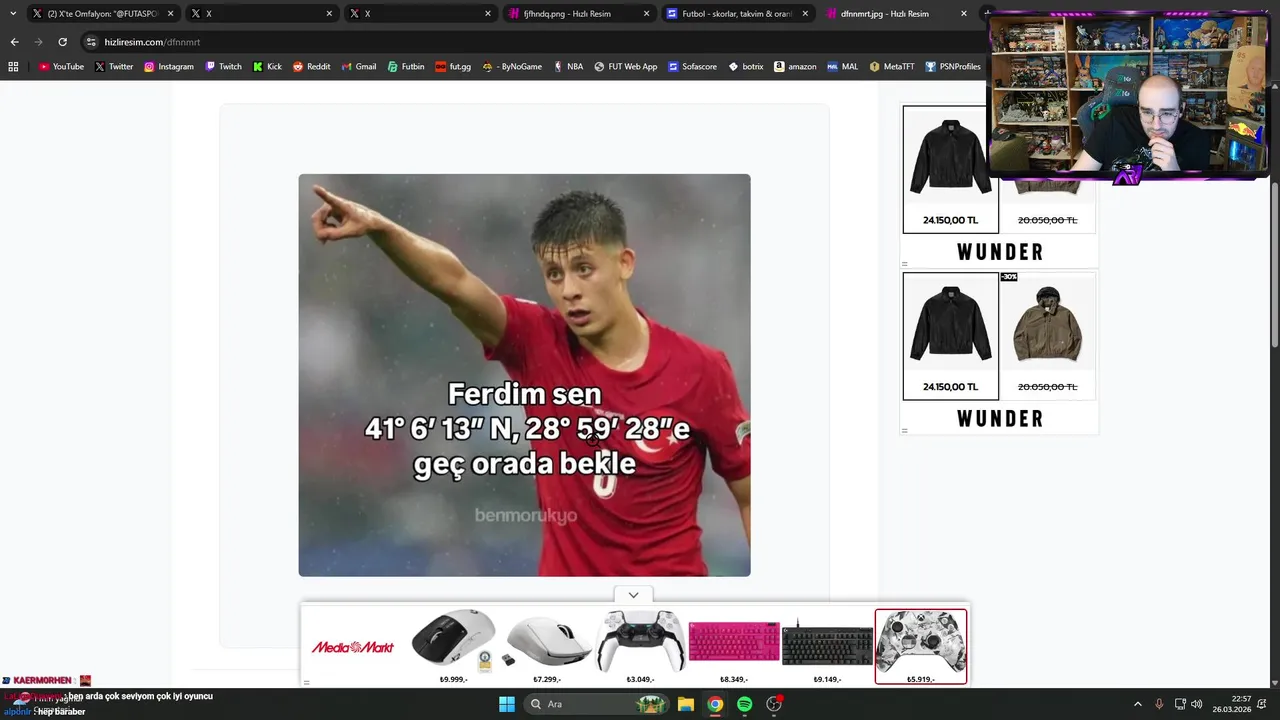Open the 9.999 black mouse ad product
Screen dimensions: 1280x720
(454, 647)
